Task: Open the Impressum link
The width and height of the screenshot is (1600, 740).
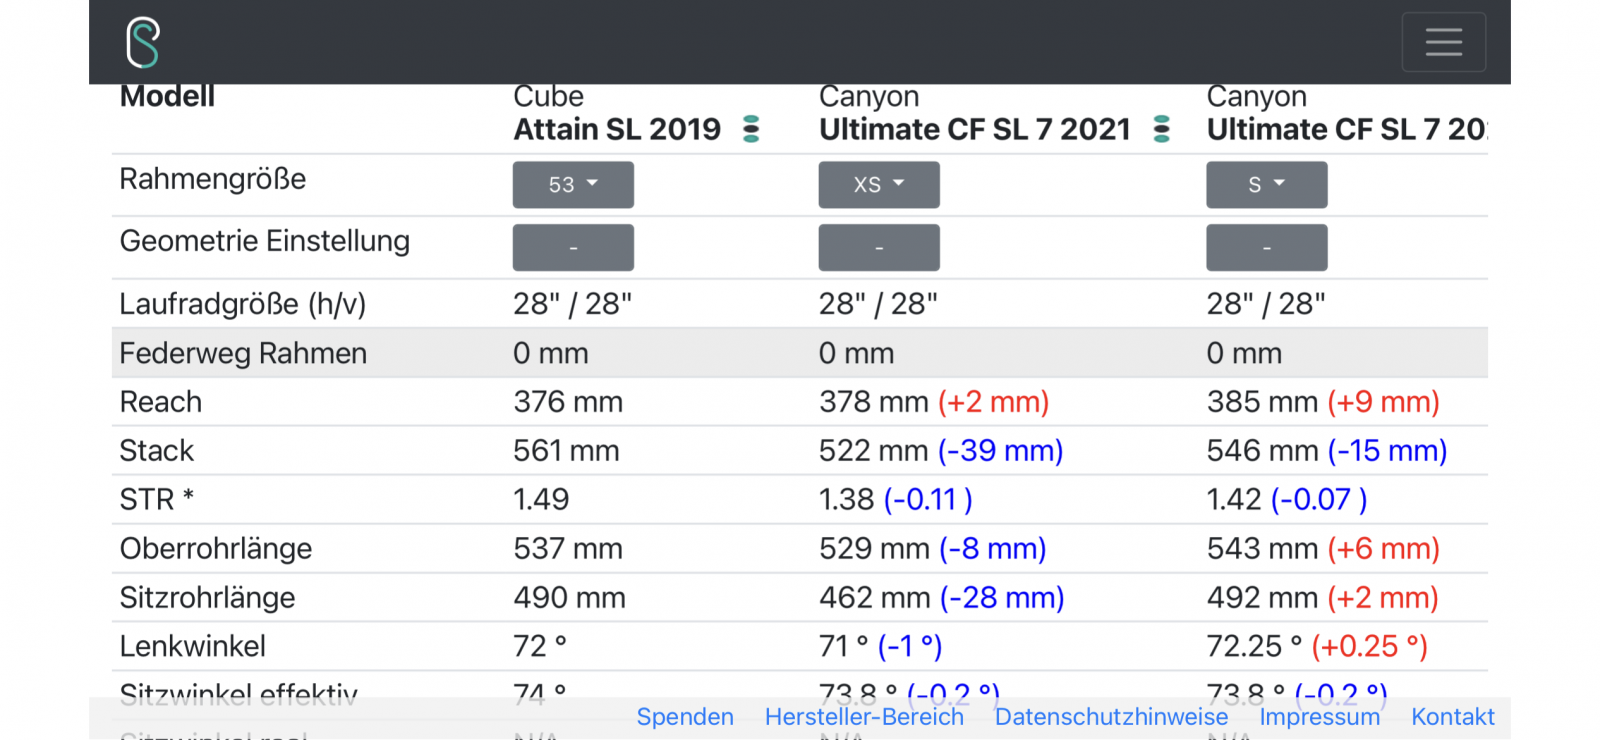Action: (1319, 717)
